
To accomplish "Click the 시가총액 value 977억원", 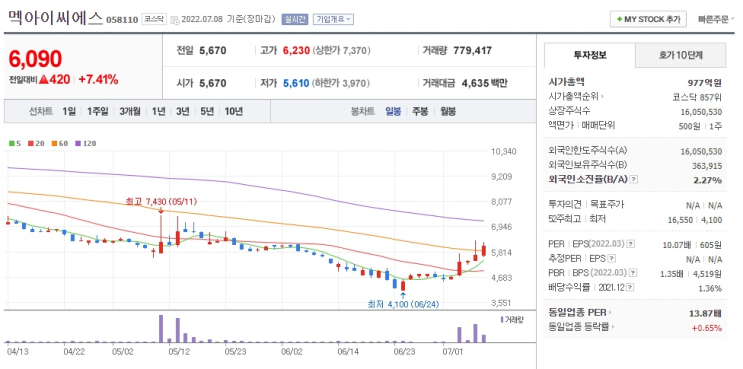I will (x=704, y=83).
